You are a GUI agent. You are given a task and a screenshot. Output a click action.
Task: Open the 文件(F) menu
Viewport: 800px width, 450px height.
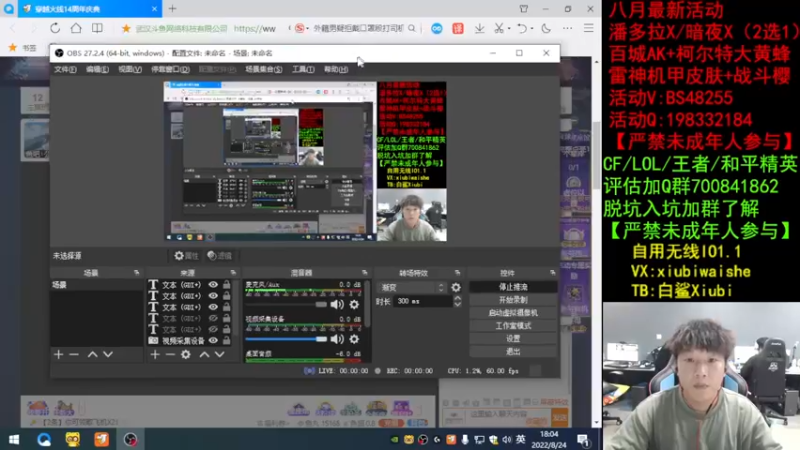pos(65,69)
